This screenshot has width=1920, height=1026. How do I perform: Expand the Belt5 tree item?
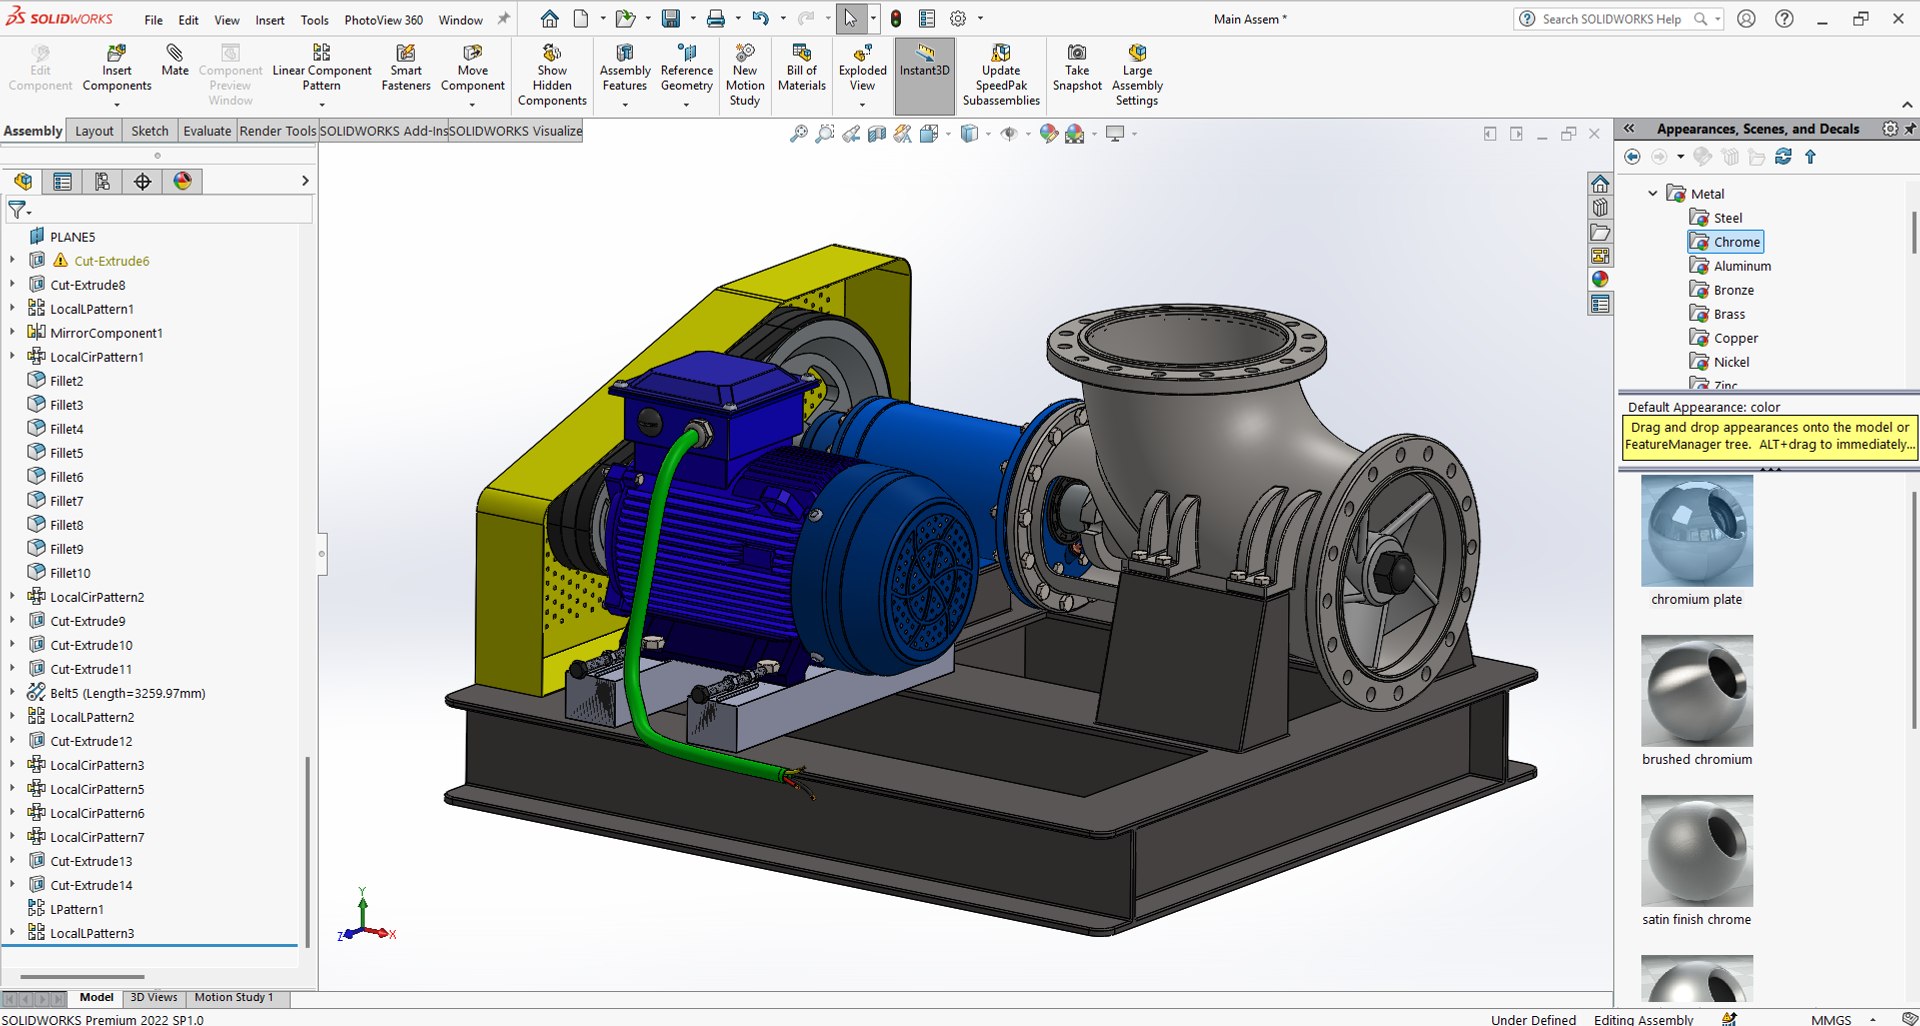[x=12, y=692]
